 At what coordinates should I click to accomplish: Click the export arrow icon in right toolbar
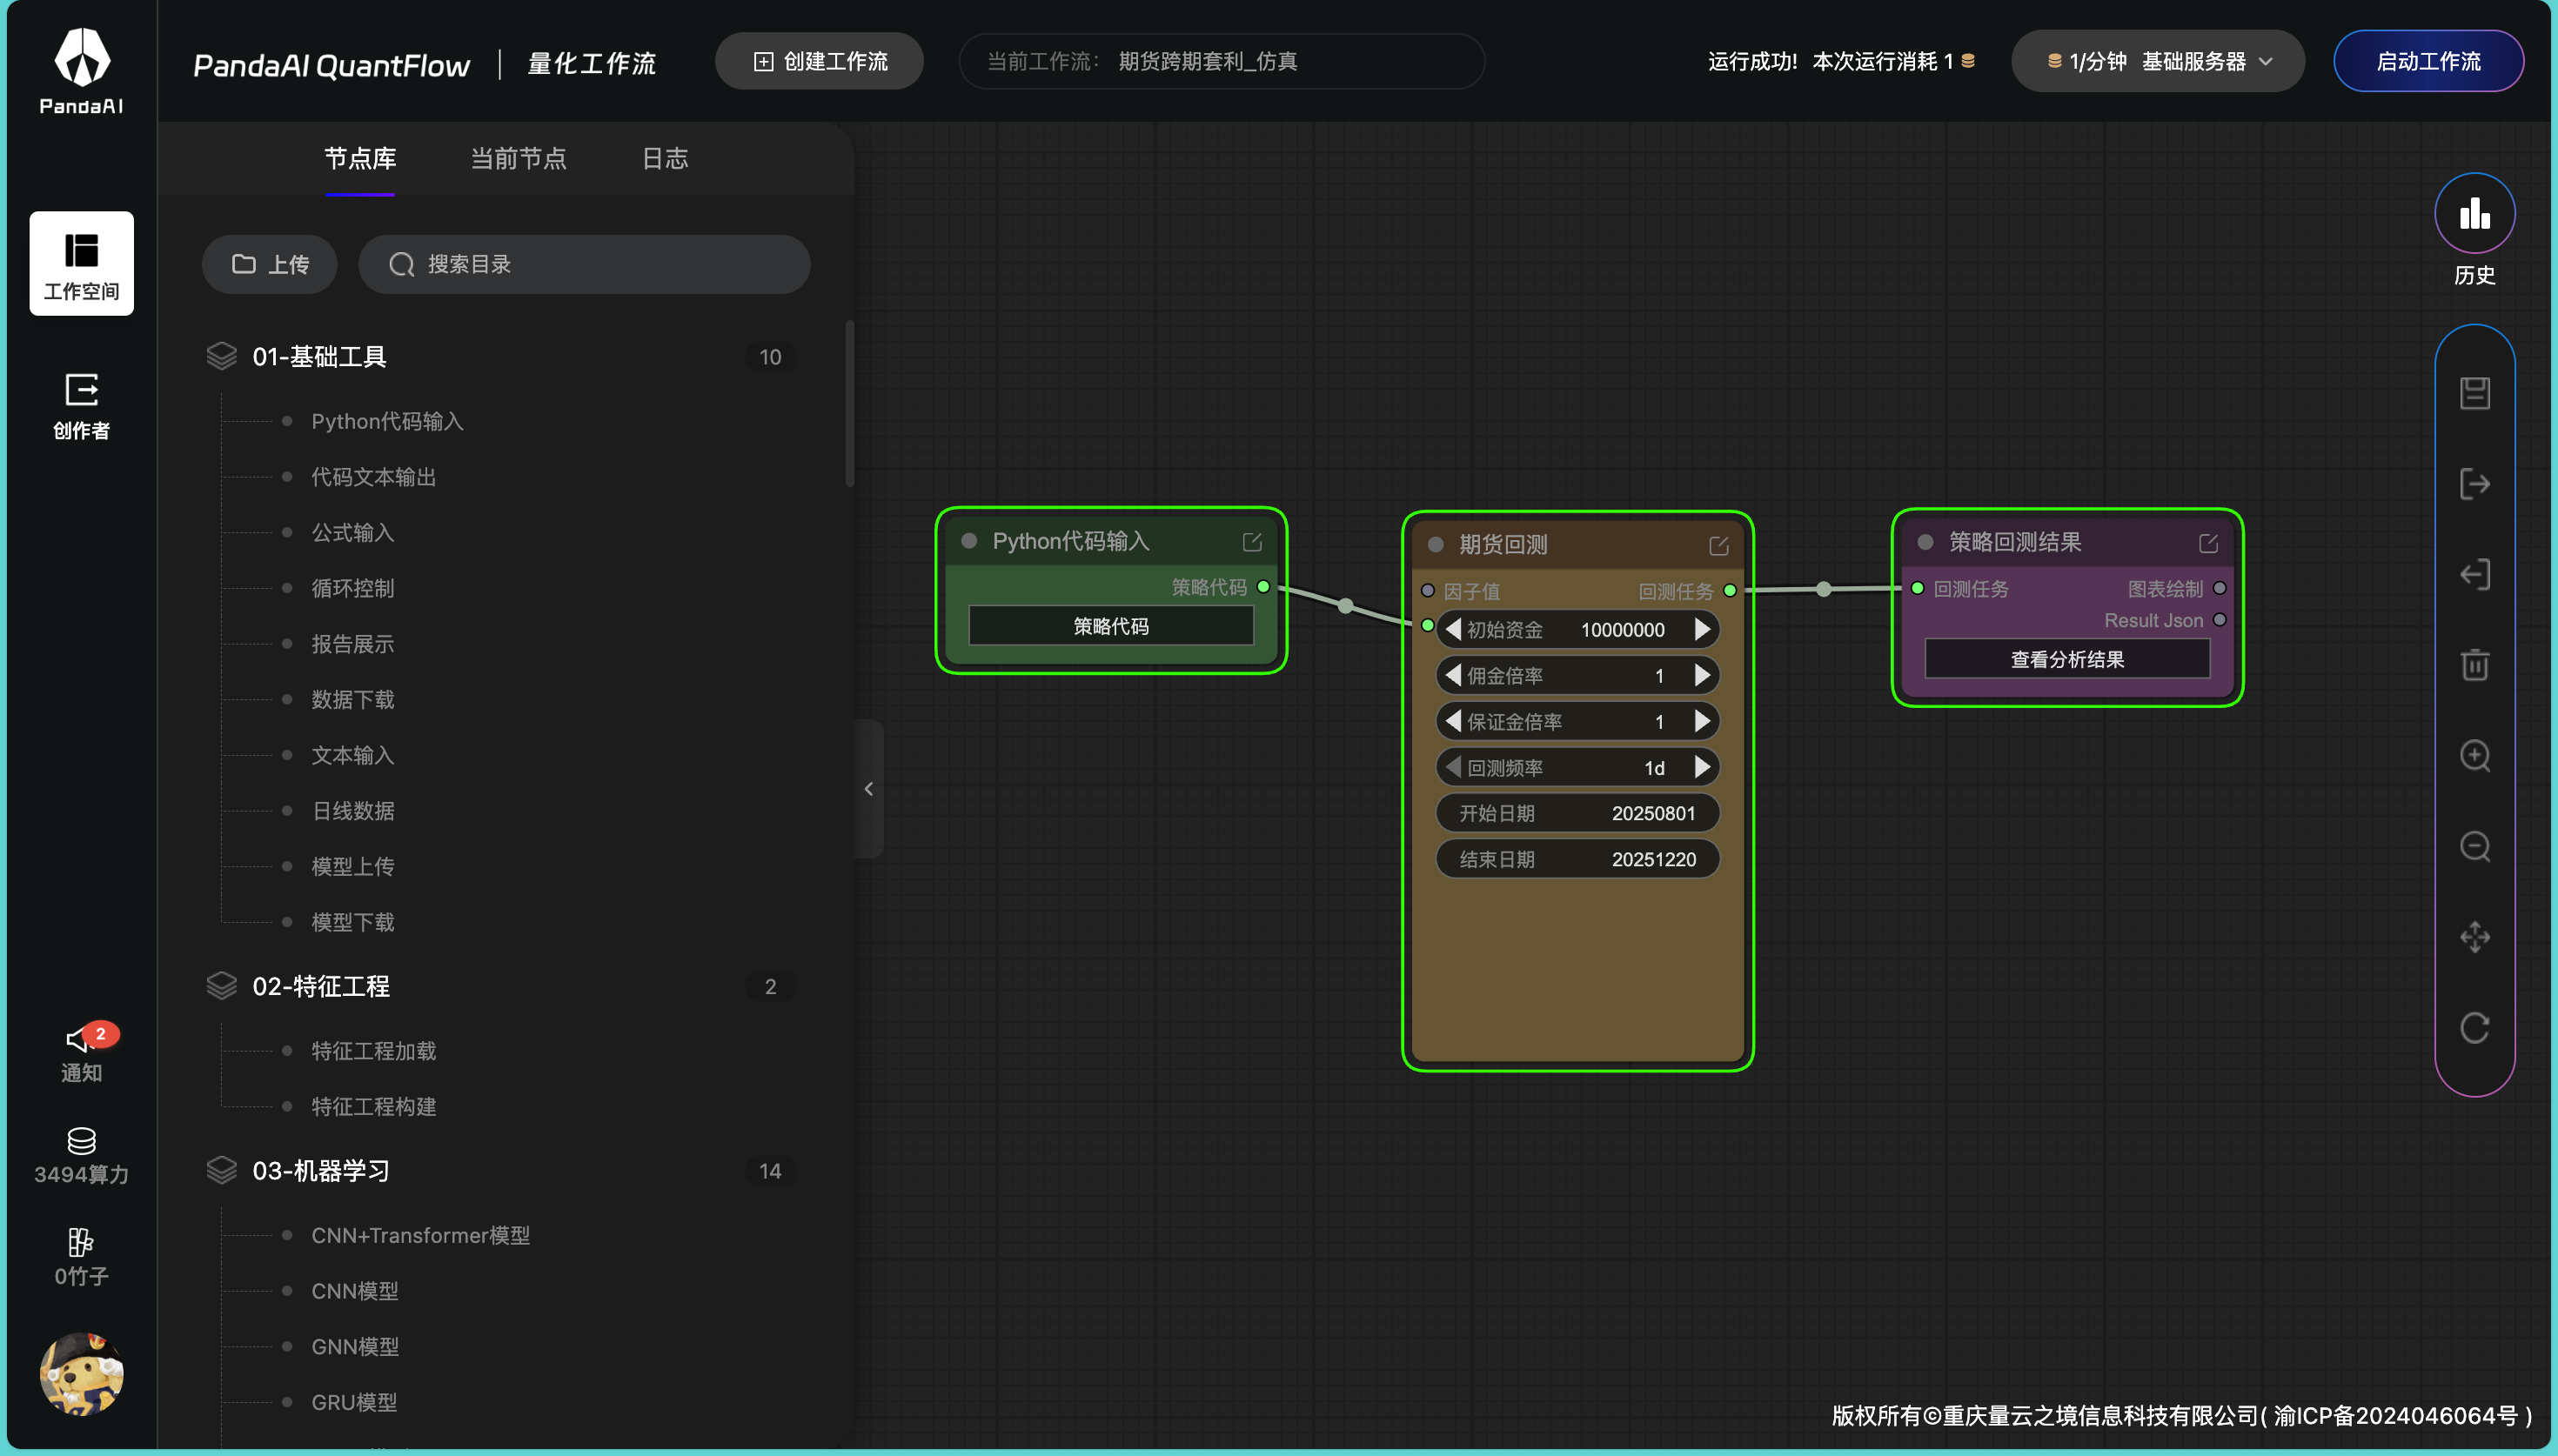2474,484
